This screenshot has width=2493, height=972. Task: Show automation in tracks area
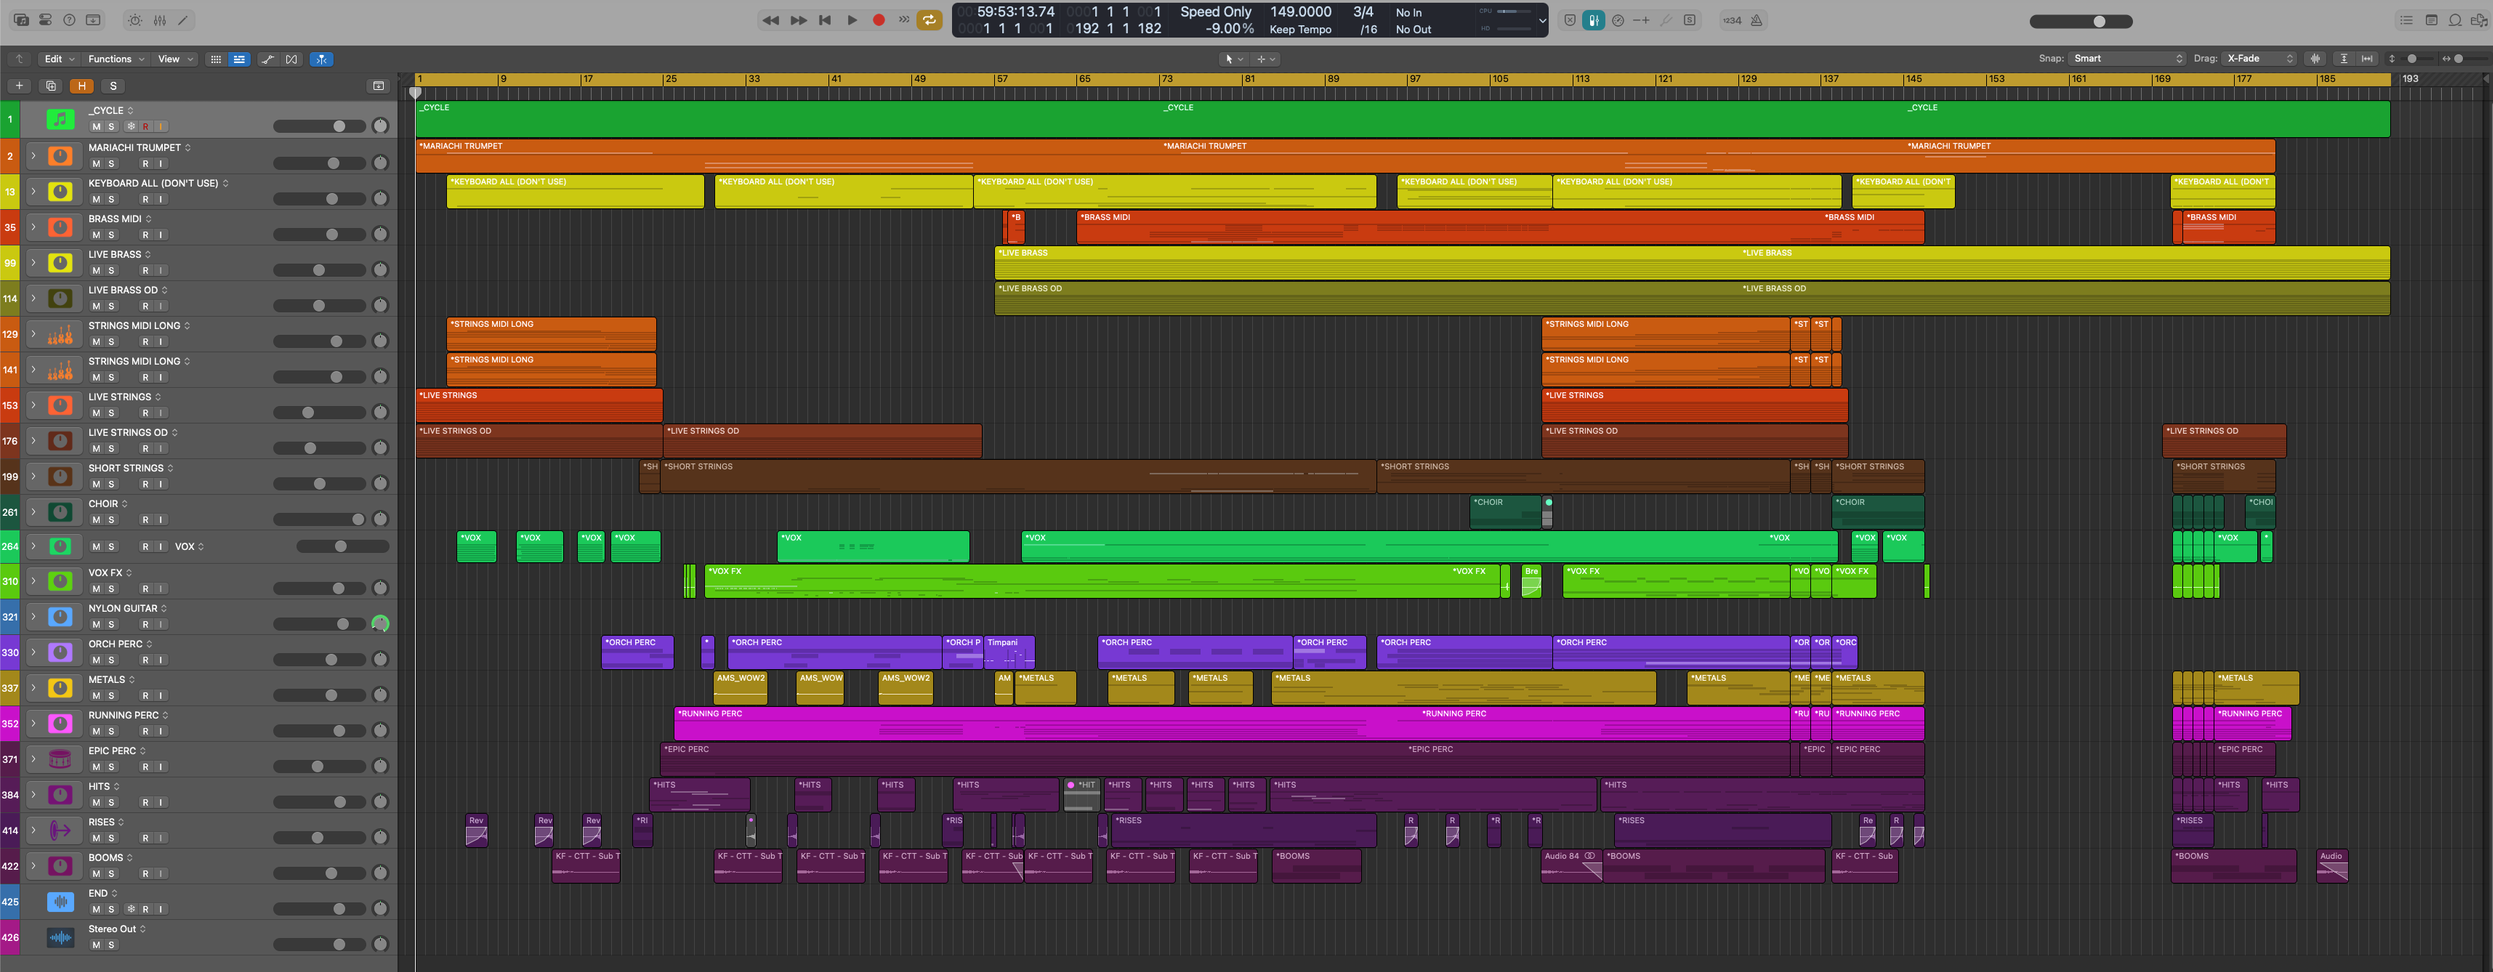(x=268, y=59)
